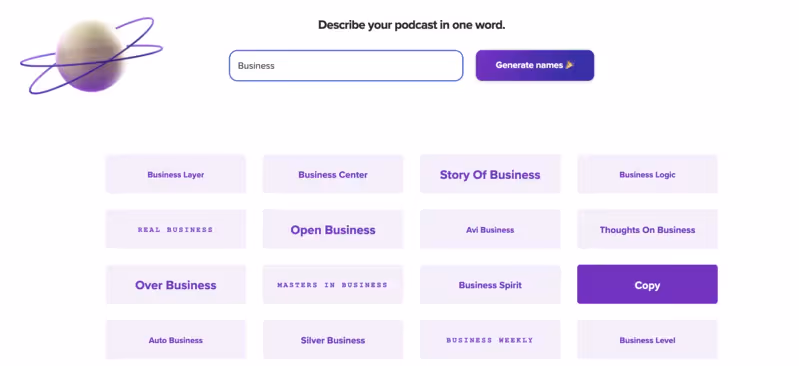The image size is (799, 366).
Task: Choose the Open Business name card
Action: tap(333, 229)
